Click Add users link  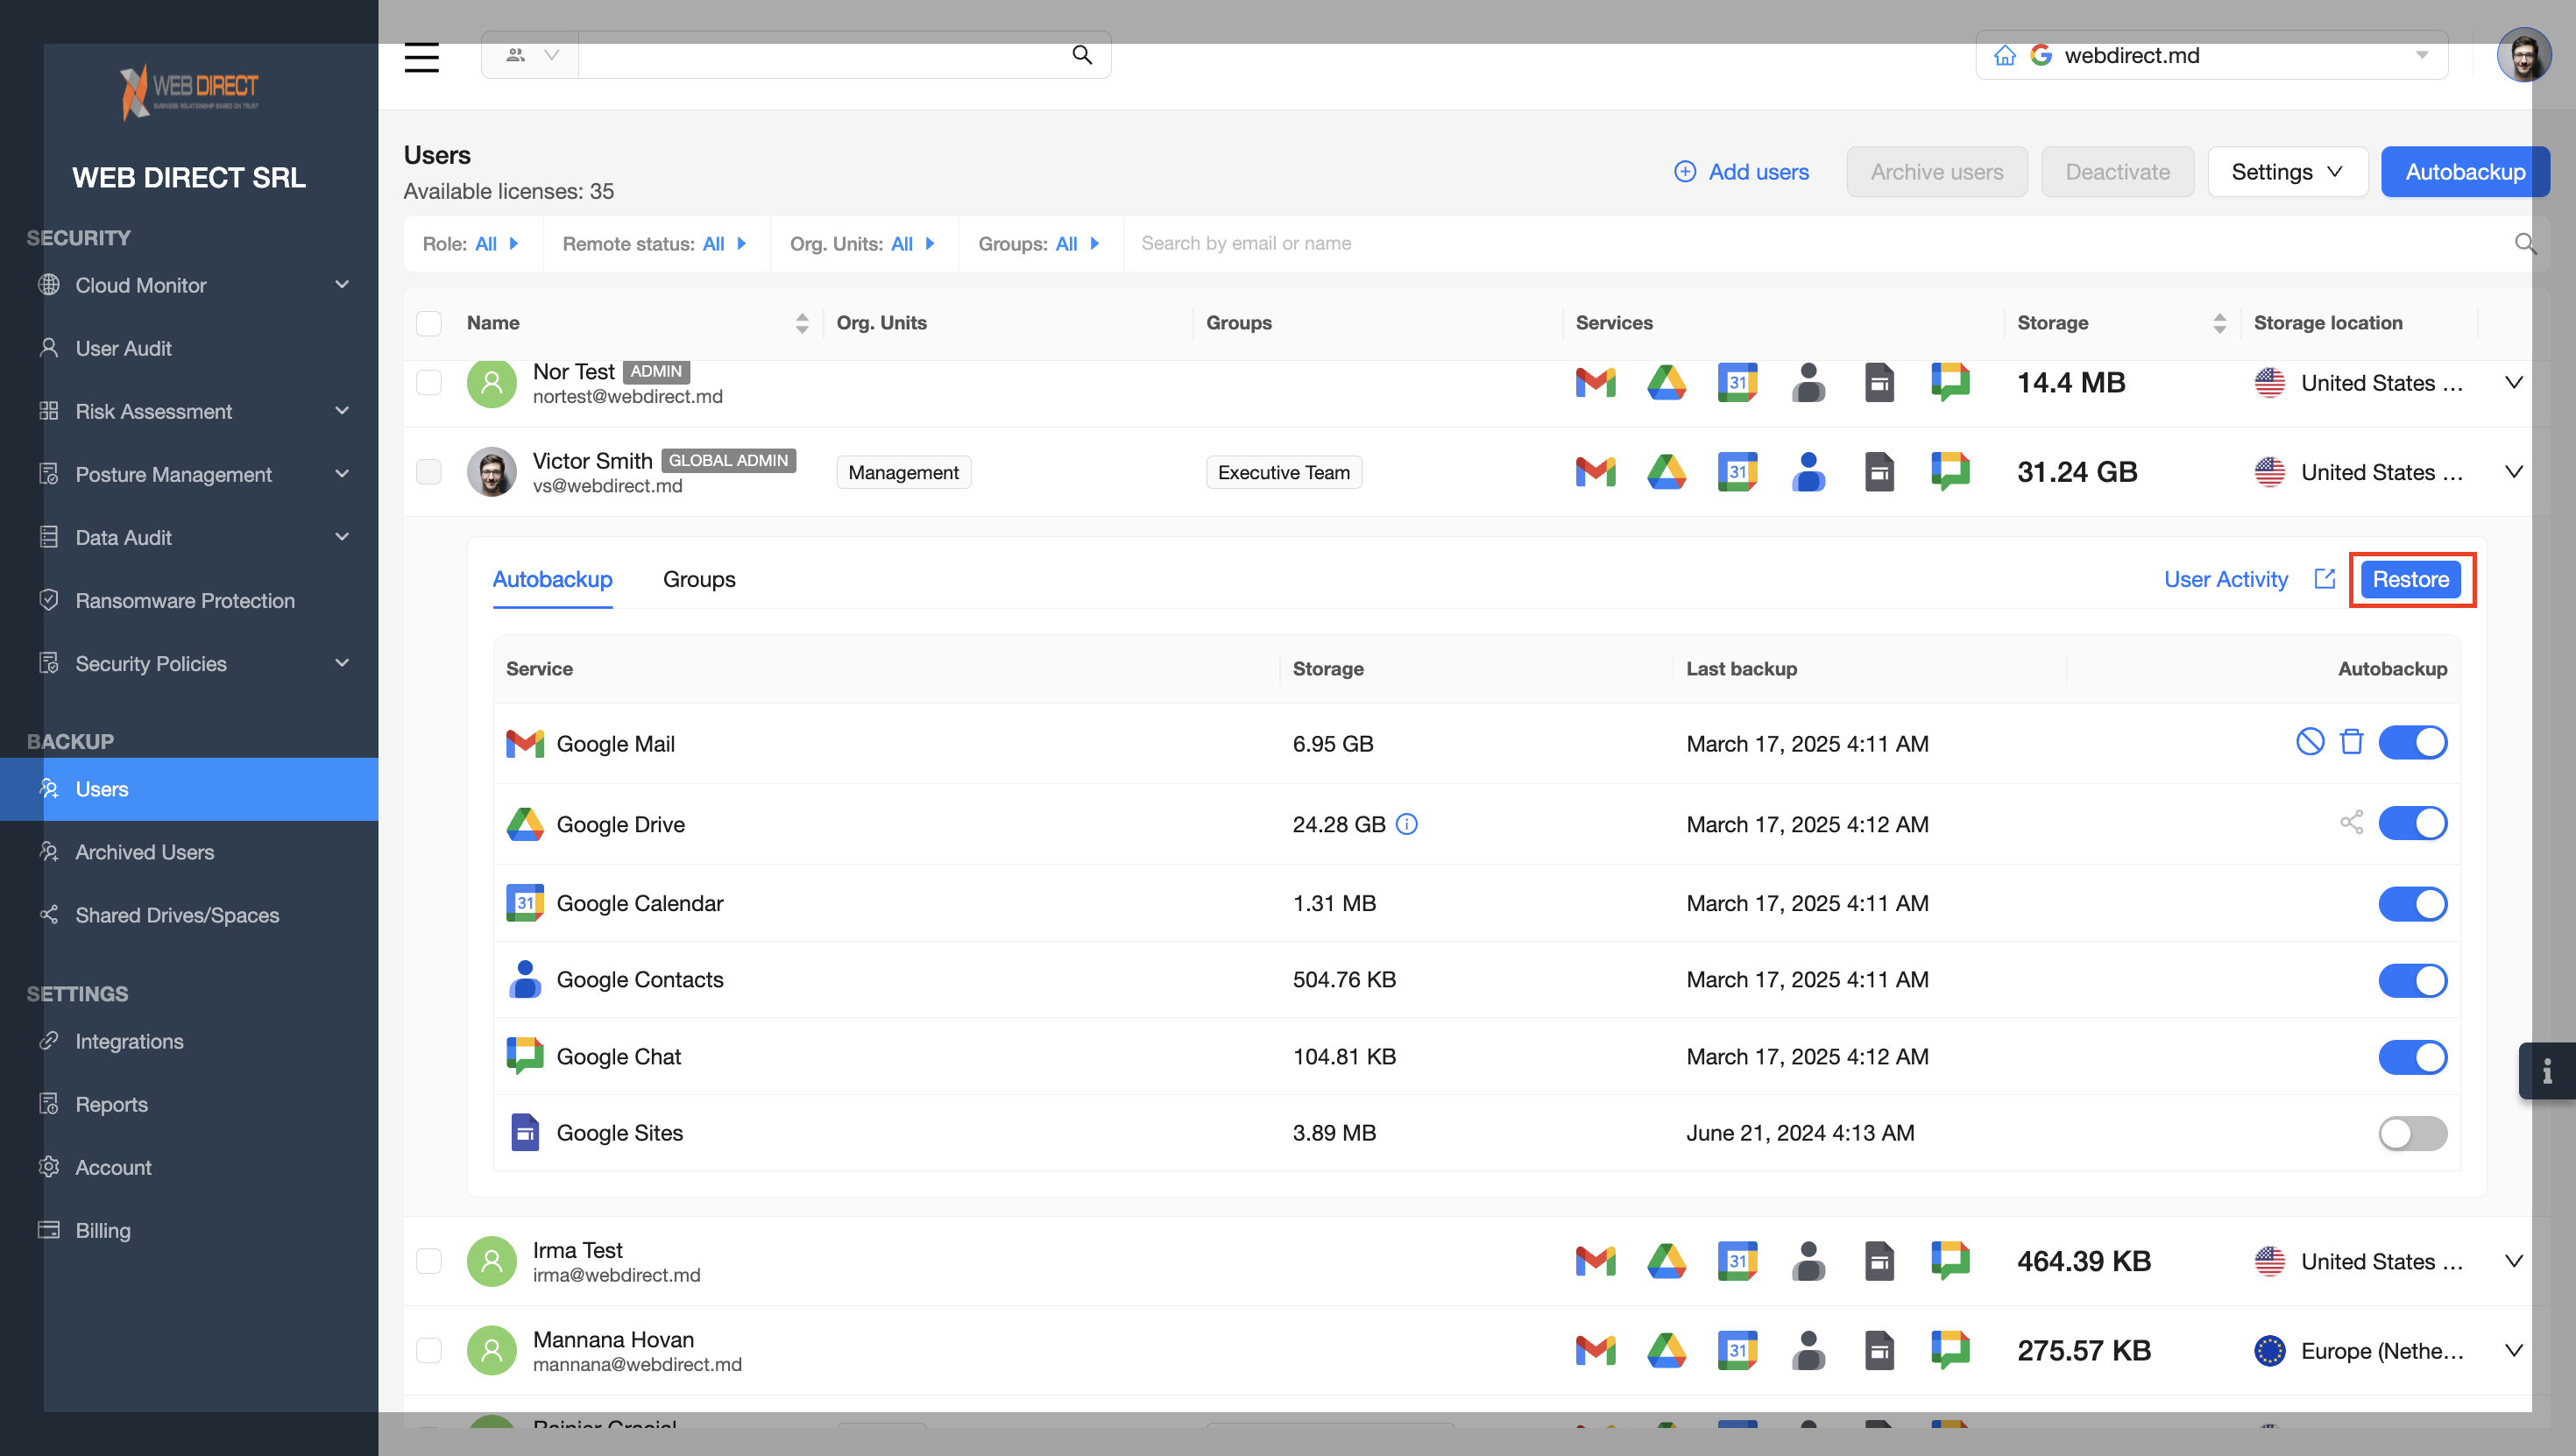1741,172
